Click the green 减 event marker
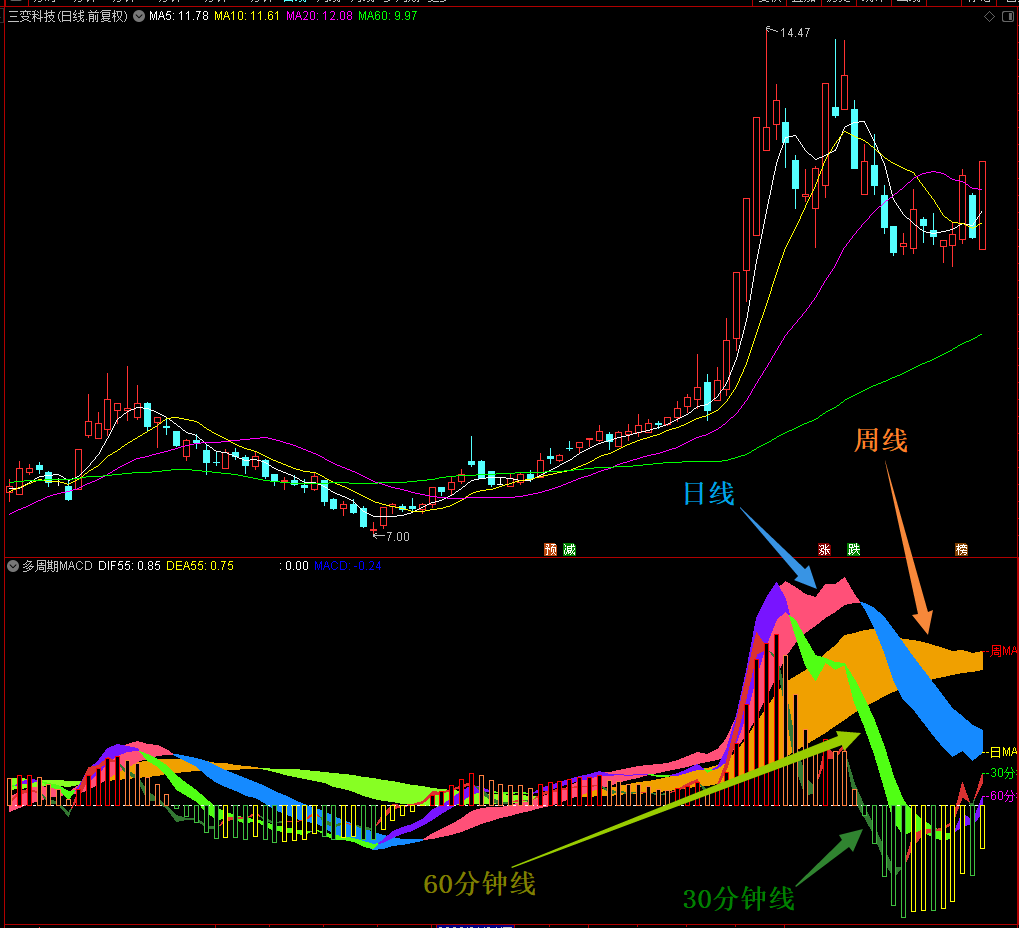 click(x=569, y=550)
